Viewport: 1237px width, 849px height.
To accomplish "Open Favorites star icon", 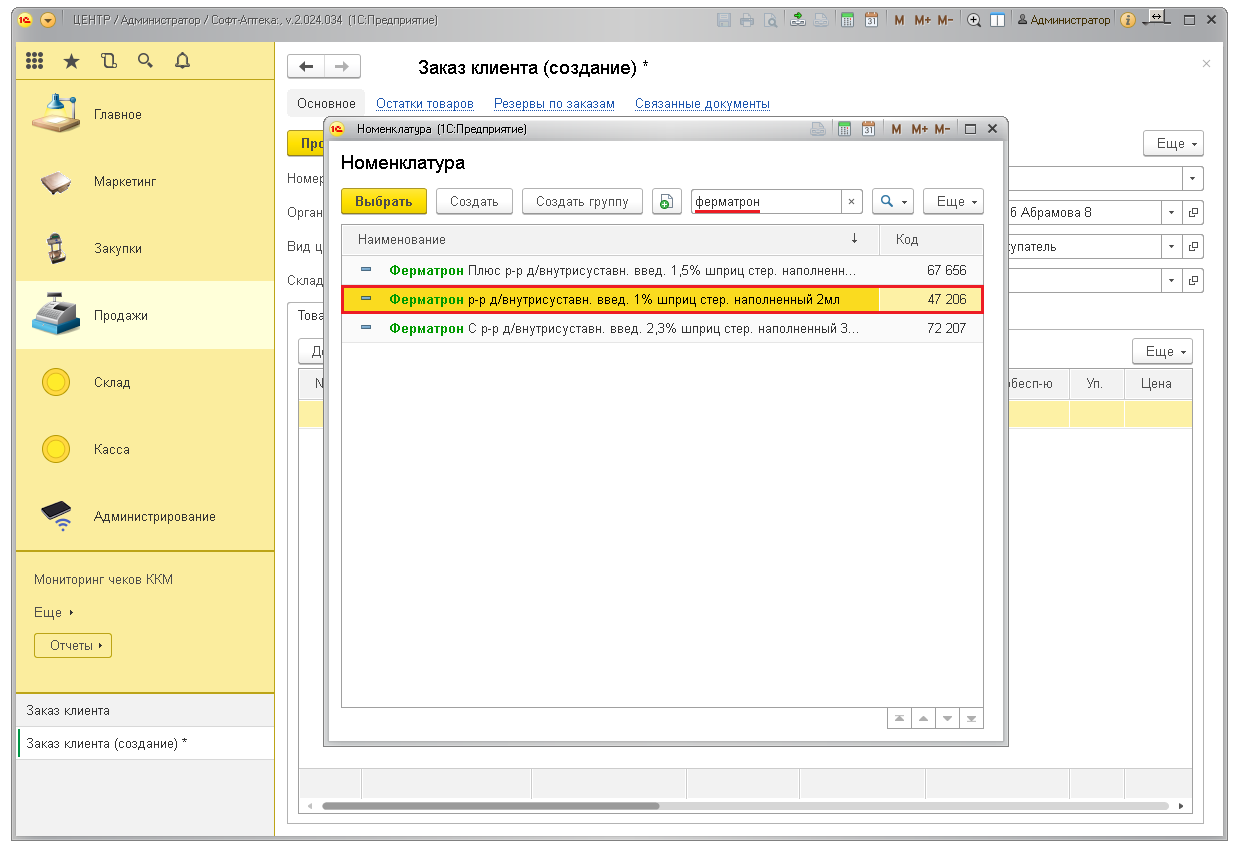I will pos(71,61).
